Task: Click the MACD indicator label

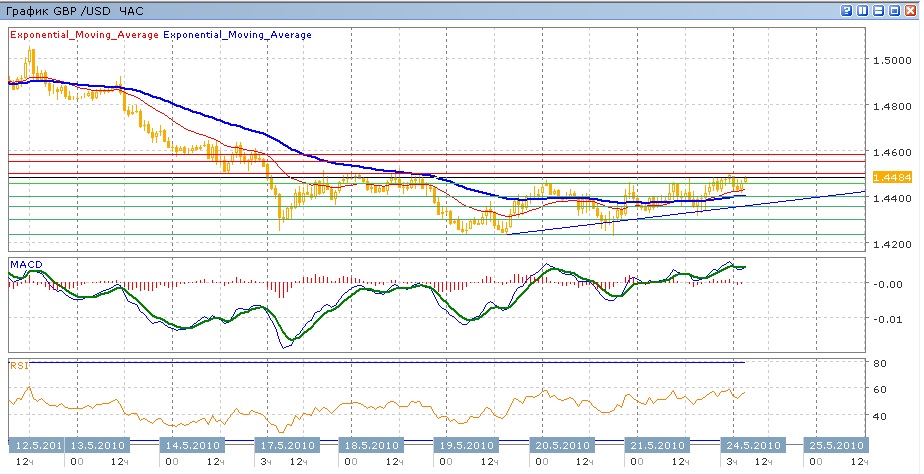Action: tap(25, 264)
